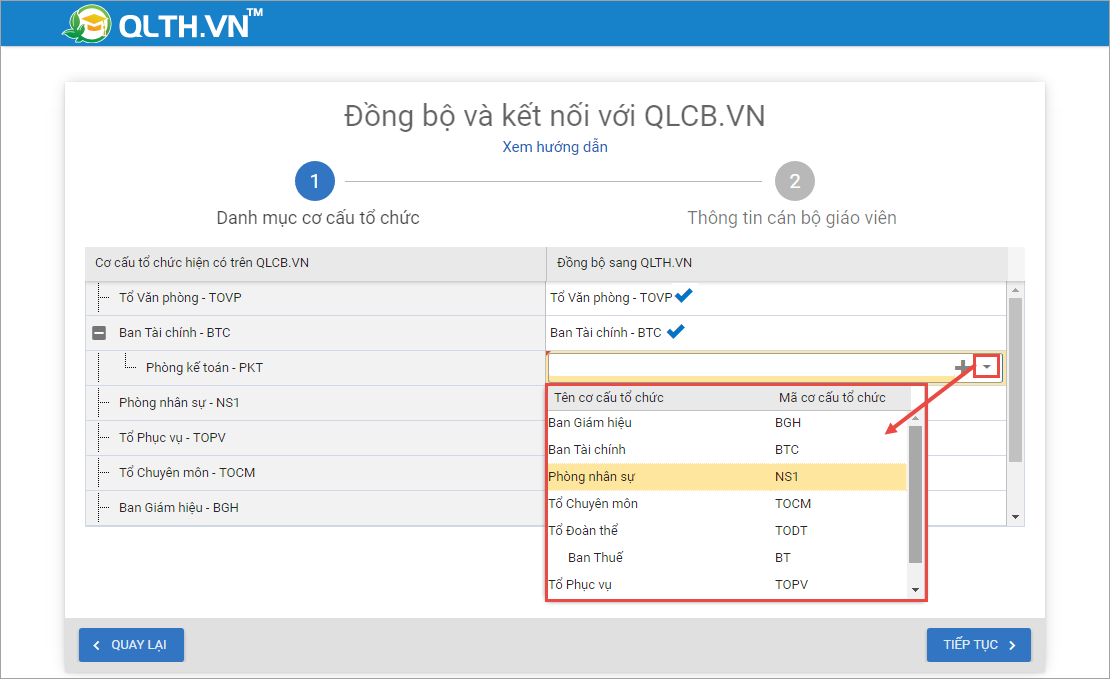Choose Tổ Phục vụ from dropdown list
The image size is (1110, 679).
click(727, 584)
